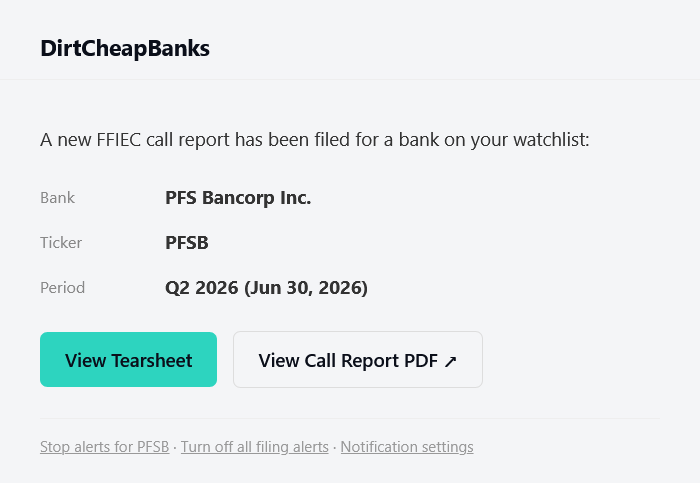Stop alerts for PFSB
The height and width of the screenshot is (483, 700).
pos(104,447)
